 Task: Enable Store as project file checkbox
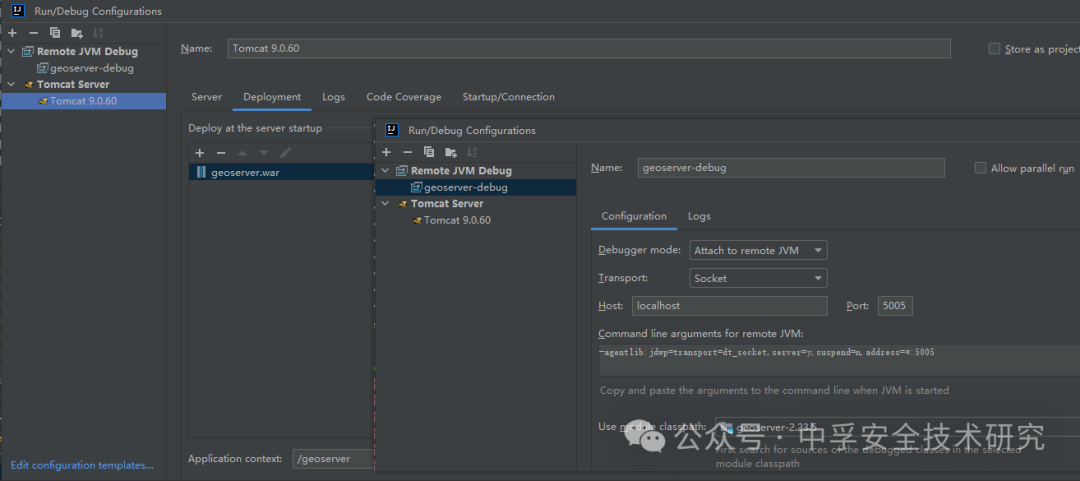(x=994, y=48)
